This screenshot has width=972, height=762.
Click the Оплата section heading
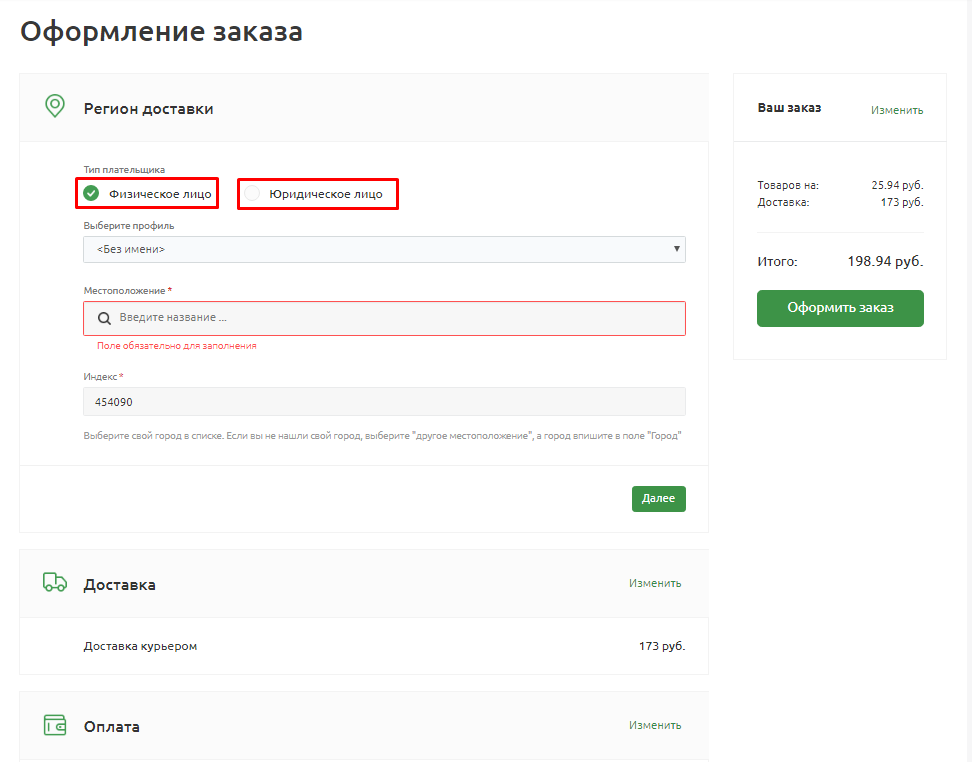click(112, 727)
